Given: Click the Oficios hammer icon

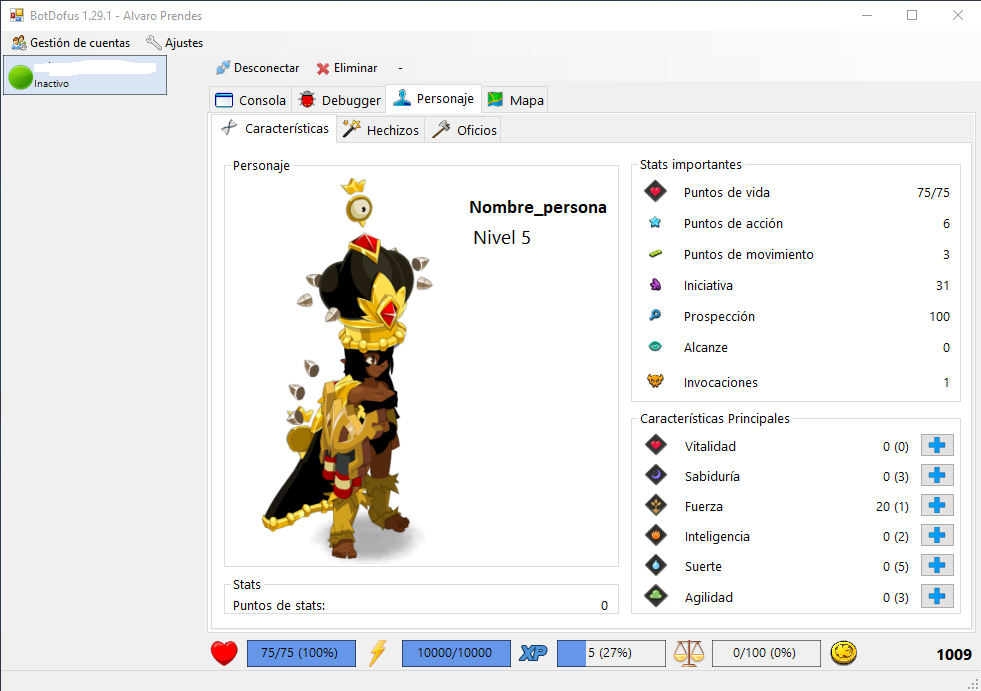Looking at the screenshot, I should click(x=441, y=129).
